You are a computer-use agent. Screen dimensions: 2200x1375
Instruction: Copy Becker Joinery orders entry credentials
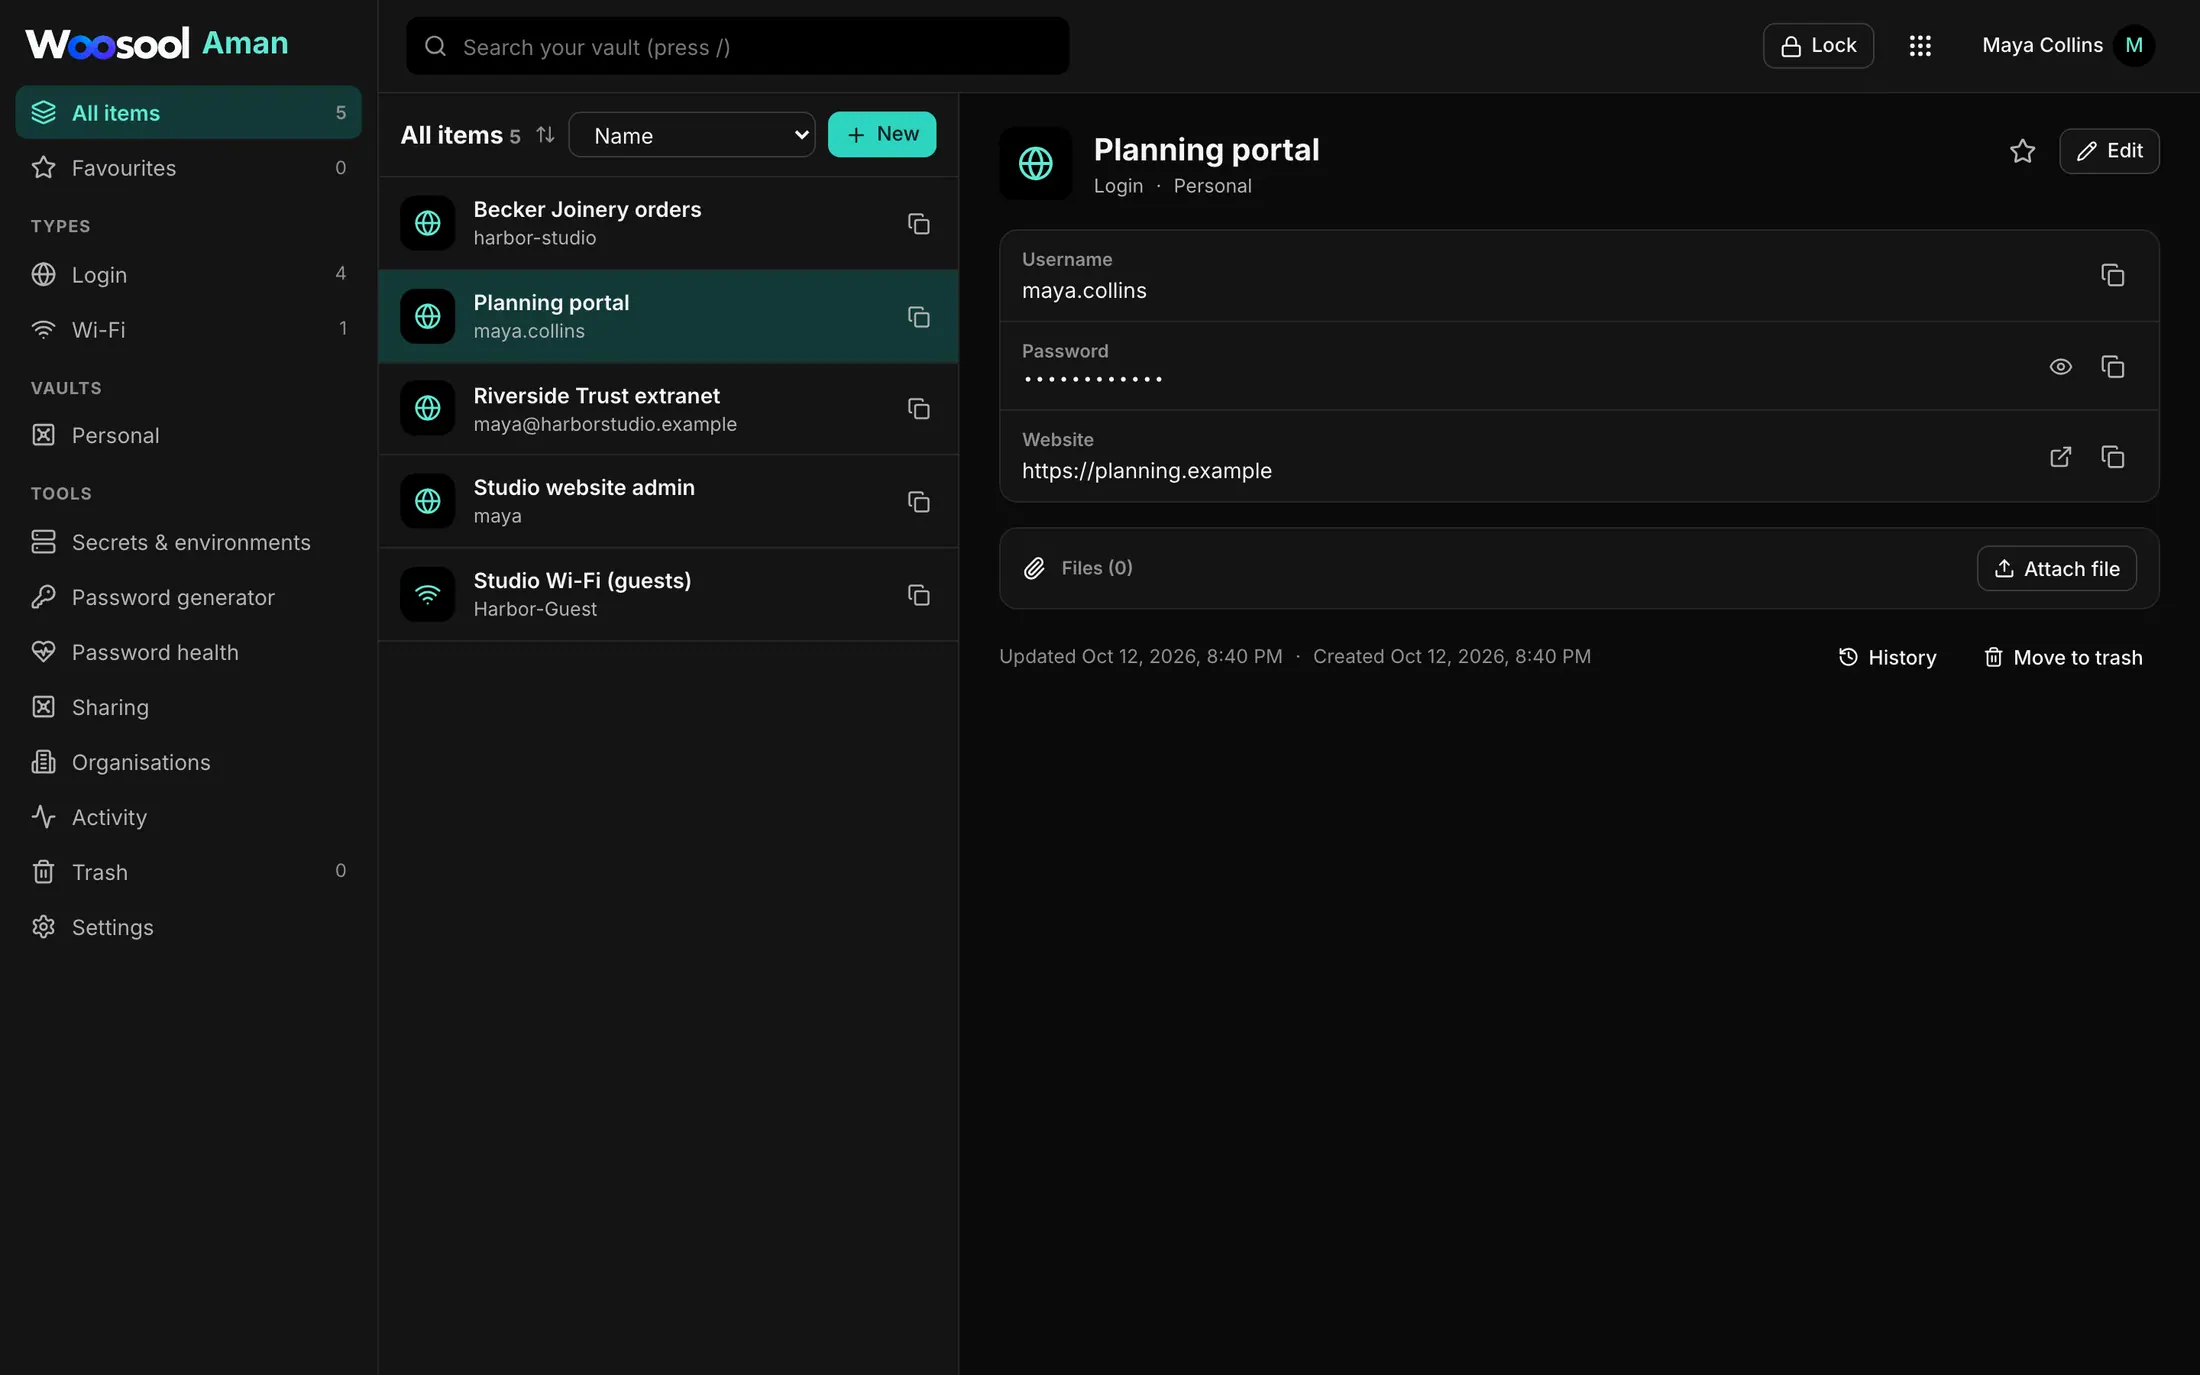tap(918, 224)
